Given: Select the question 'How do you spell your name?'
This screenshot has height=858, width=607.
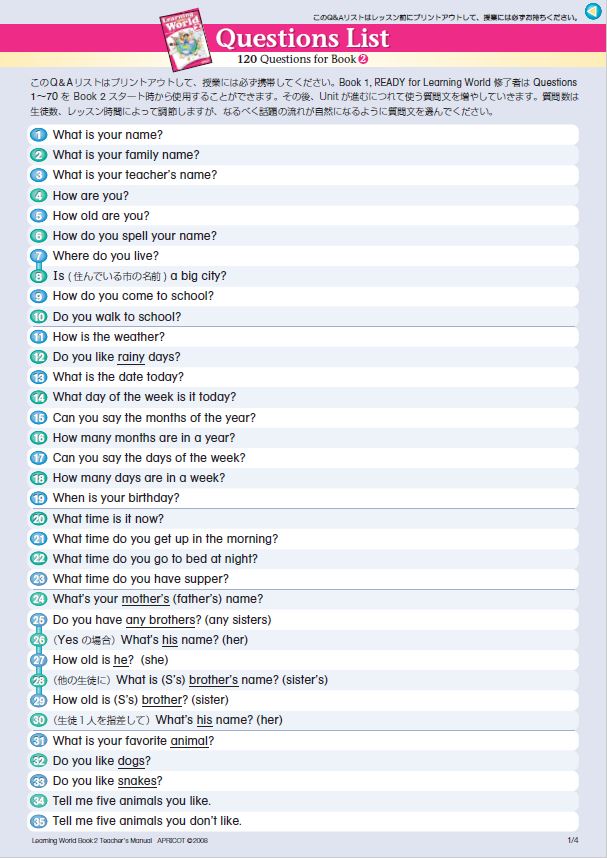Looking at the screenshot, I should point(134,236).
